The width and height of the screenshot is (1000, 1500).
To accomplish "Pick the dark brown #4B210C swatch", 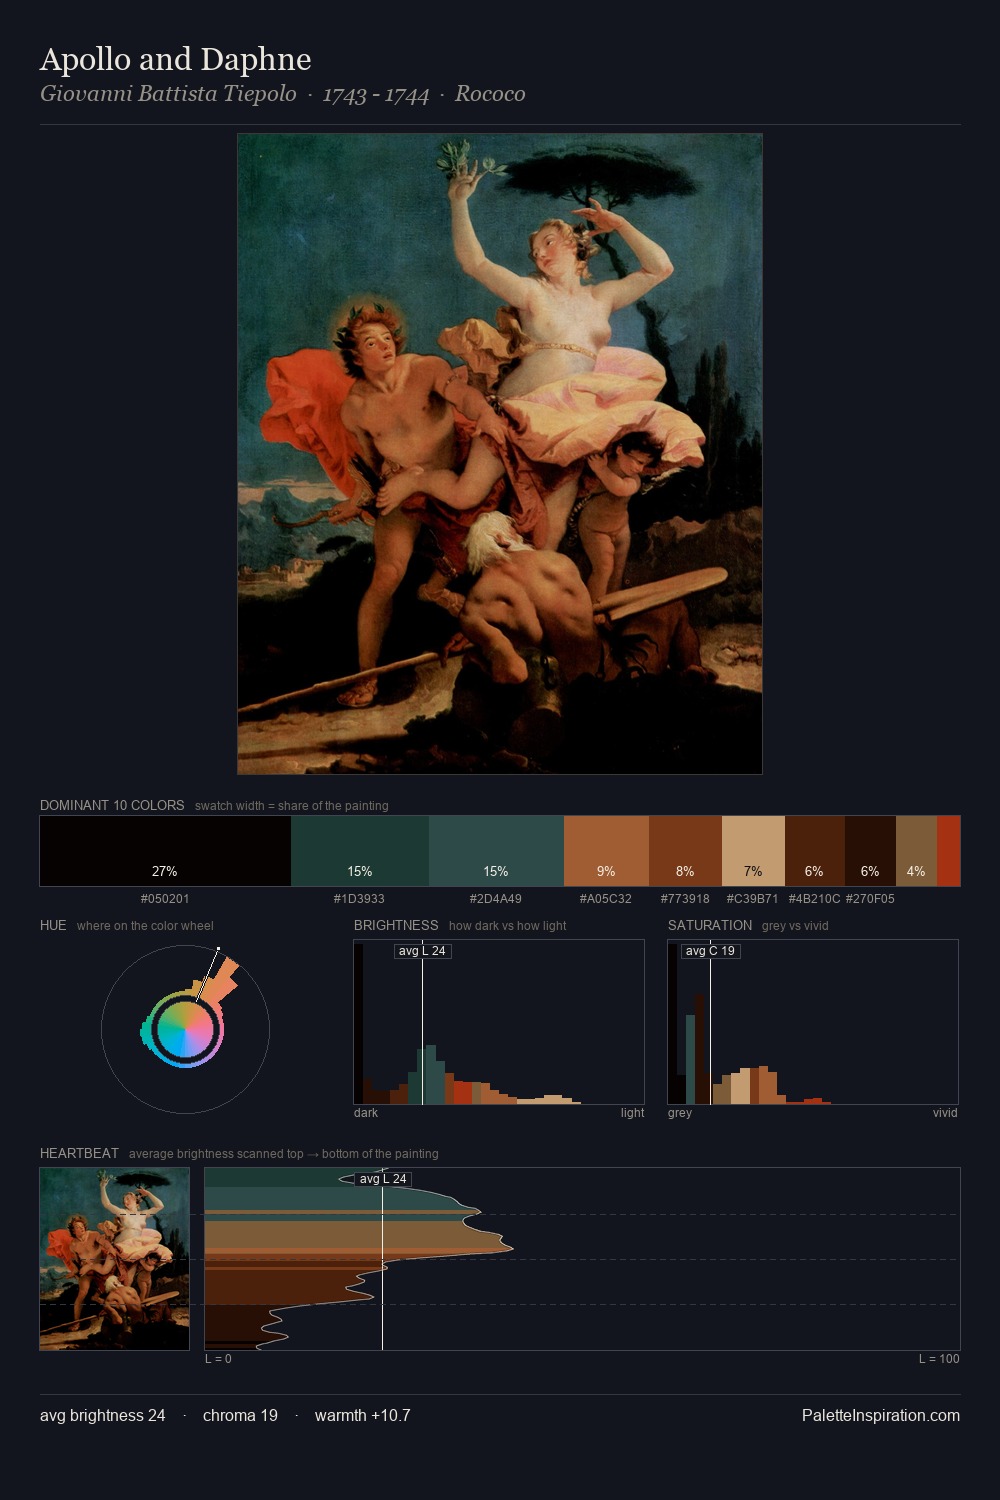I will pos(815,851).
